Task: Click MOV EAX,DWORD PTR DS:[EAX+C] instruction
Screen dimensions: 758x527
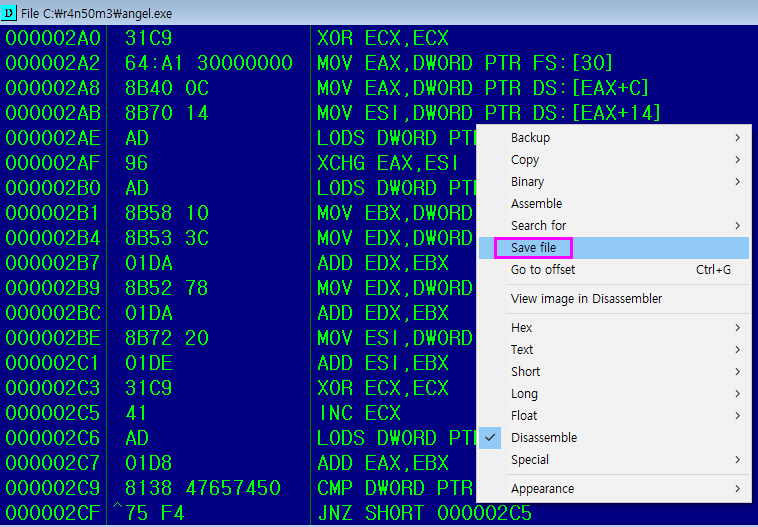Action: pos(482,88)
